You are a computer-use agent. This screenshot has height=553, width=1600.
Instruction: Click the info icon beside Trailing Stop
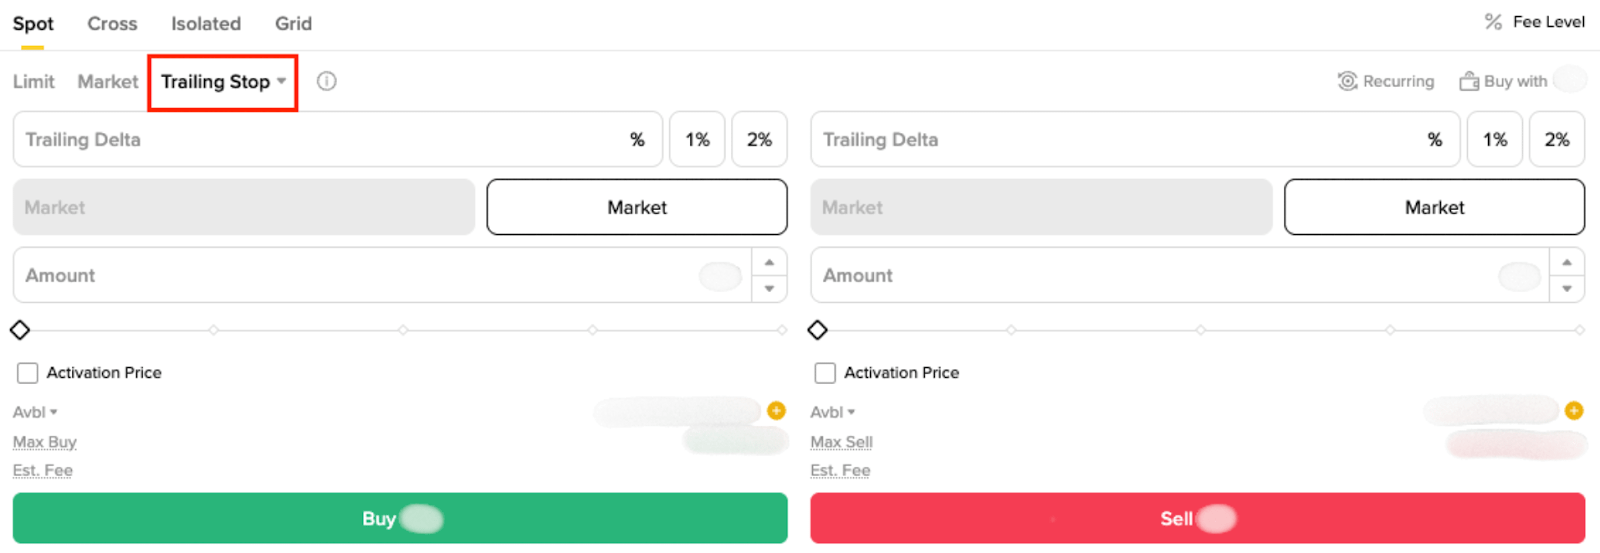click(326, 81)
